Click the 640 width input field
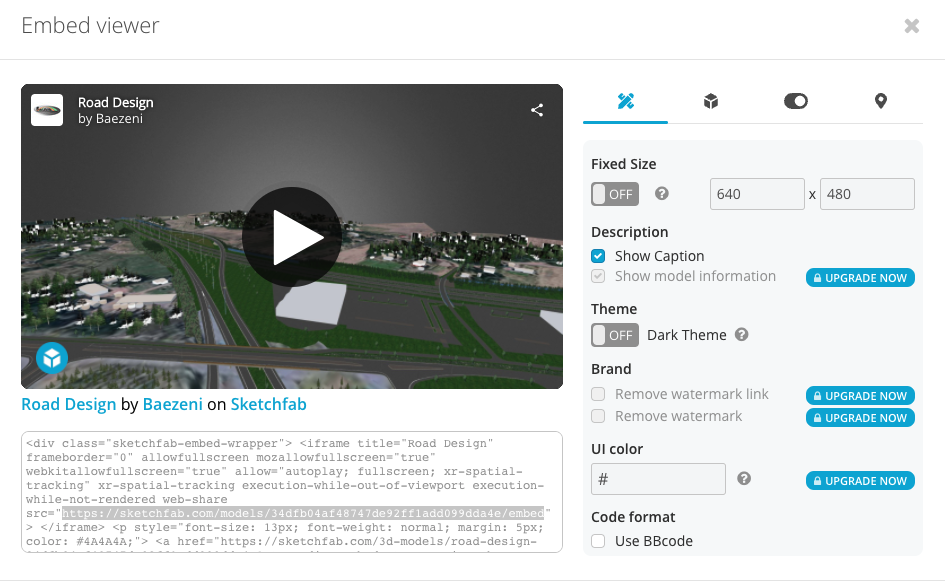 tap(757, 194)
